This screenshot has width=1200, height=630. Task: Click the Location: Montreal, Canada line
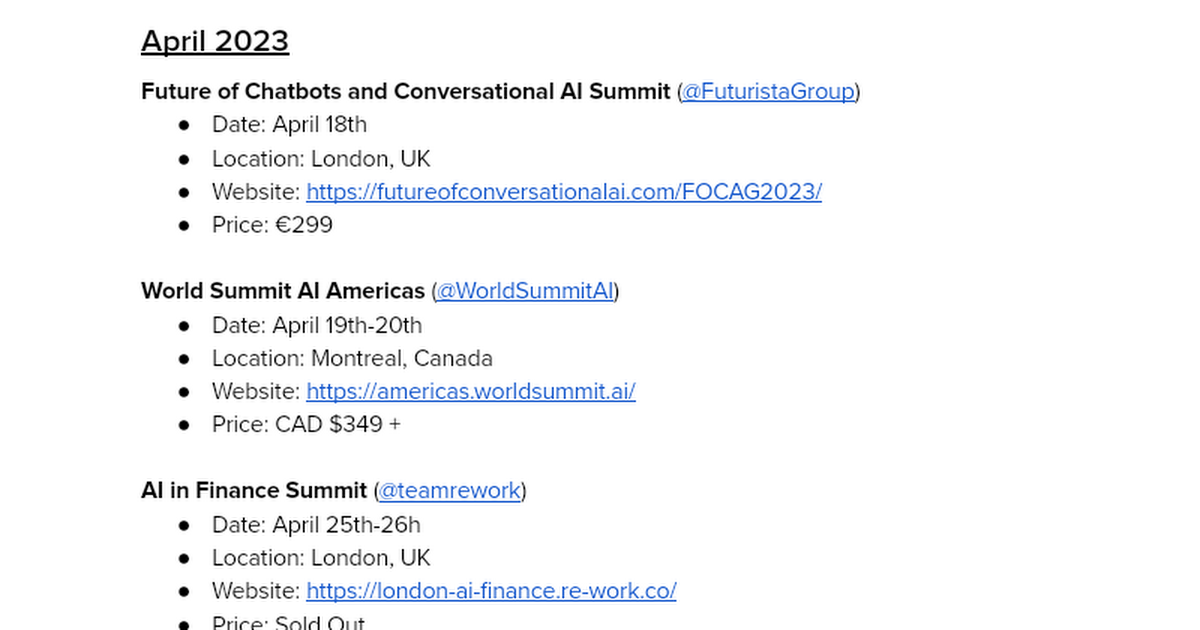coord(352,358)
